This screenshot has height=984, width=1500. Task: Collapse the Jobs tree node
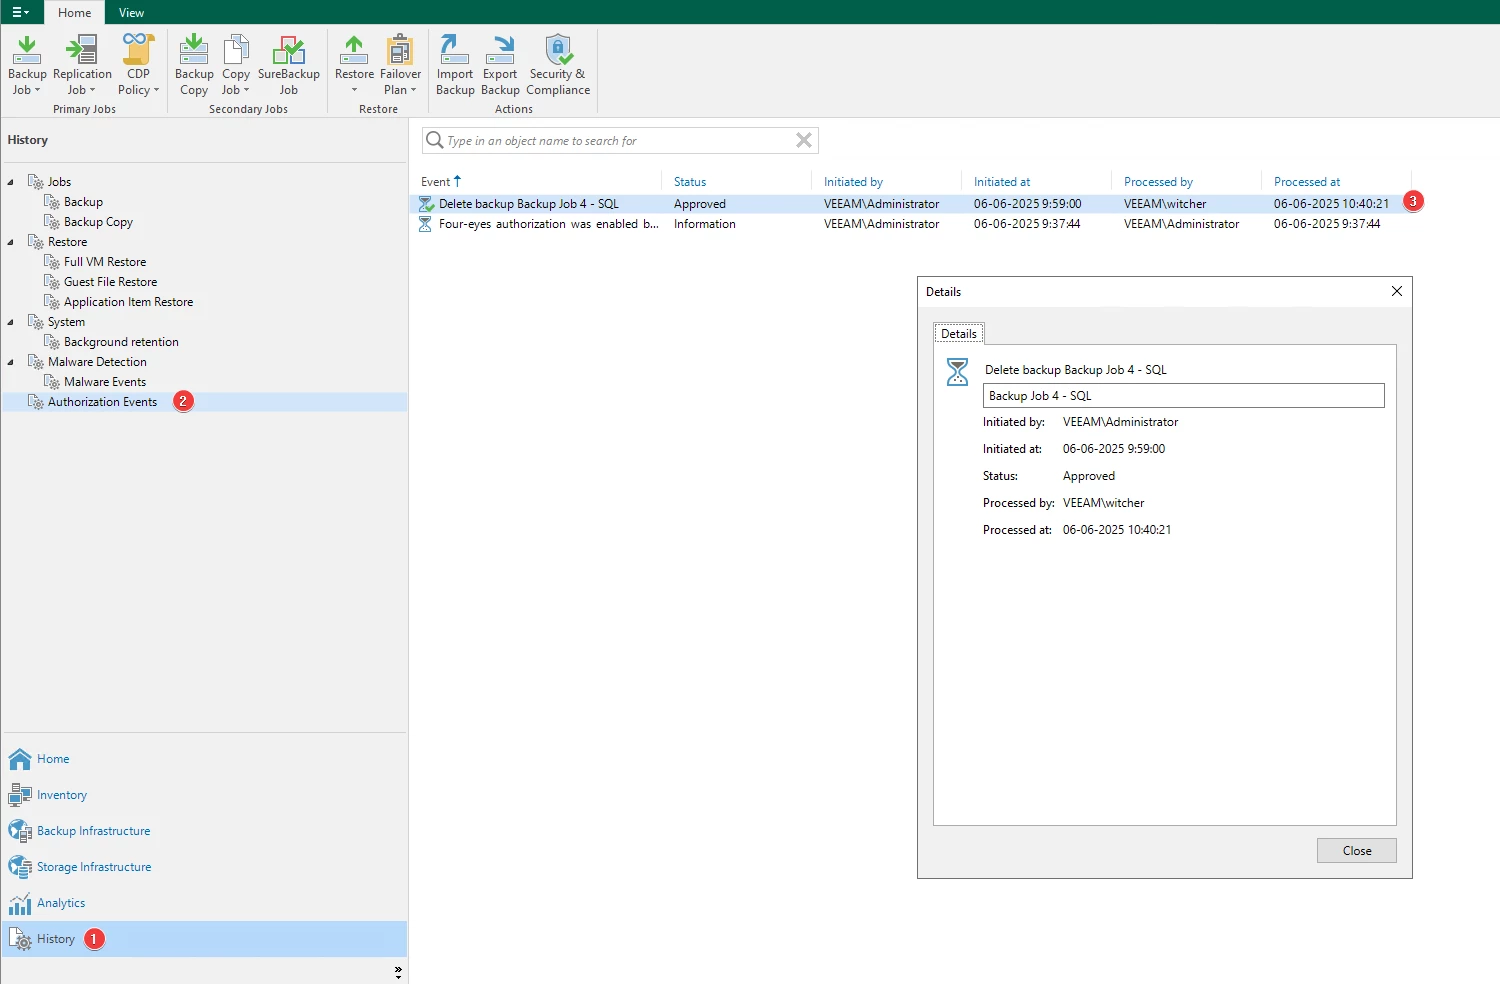11,182
